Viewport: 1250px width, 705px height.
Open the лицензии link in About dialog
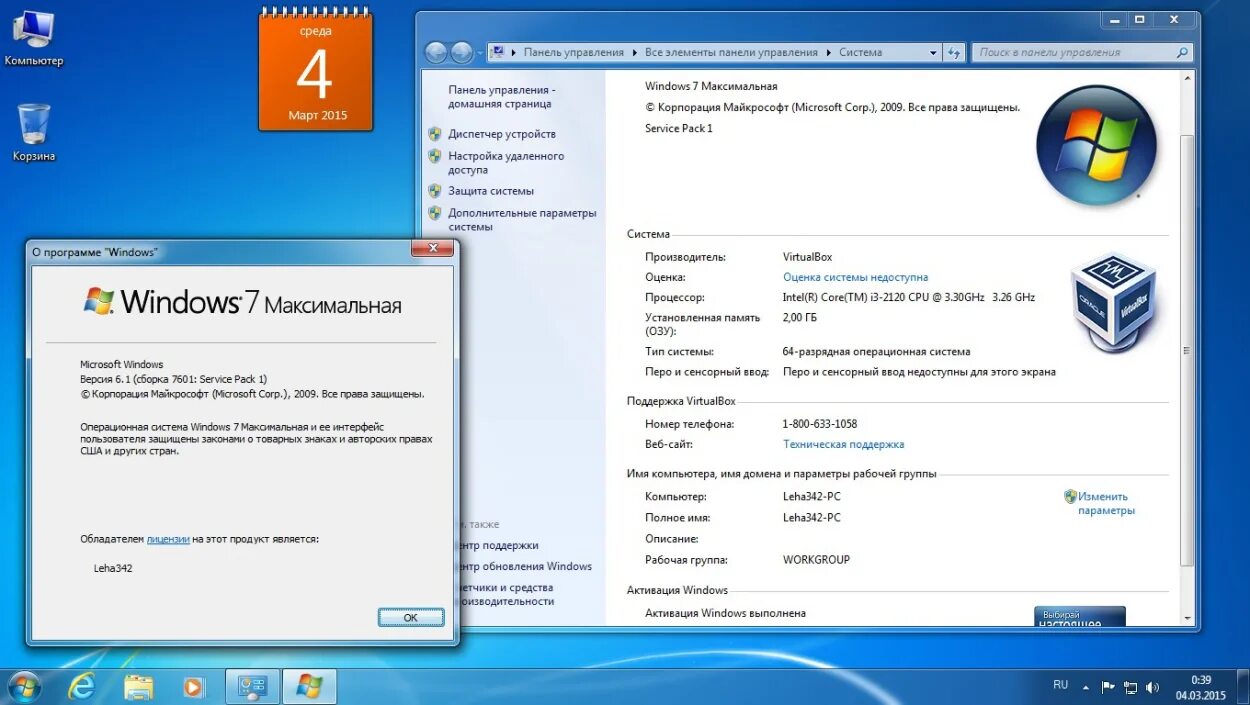tap(168, 539)
